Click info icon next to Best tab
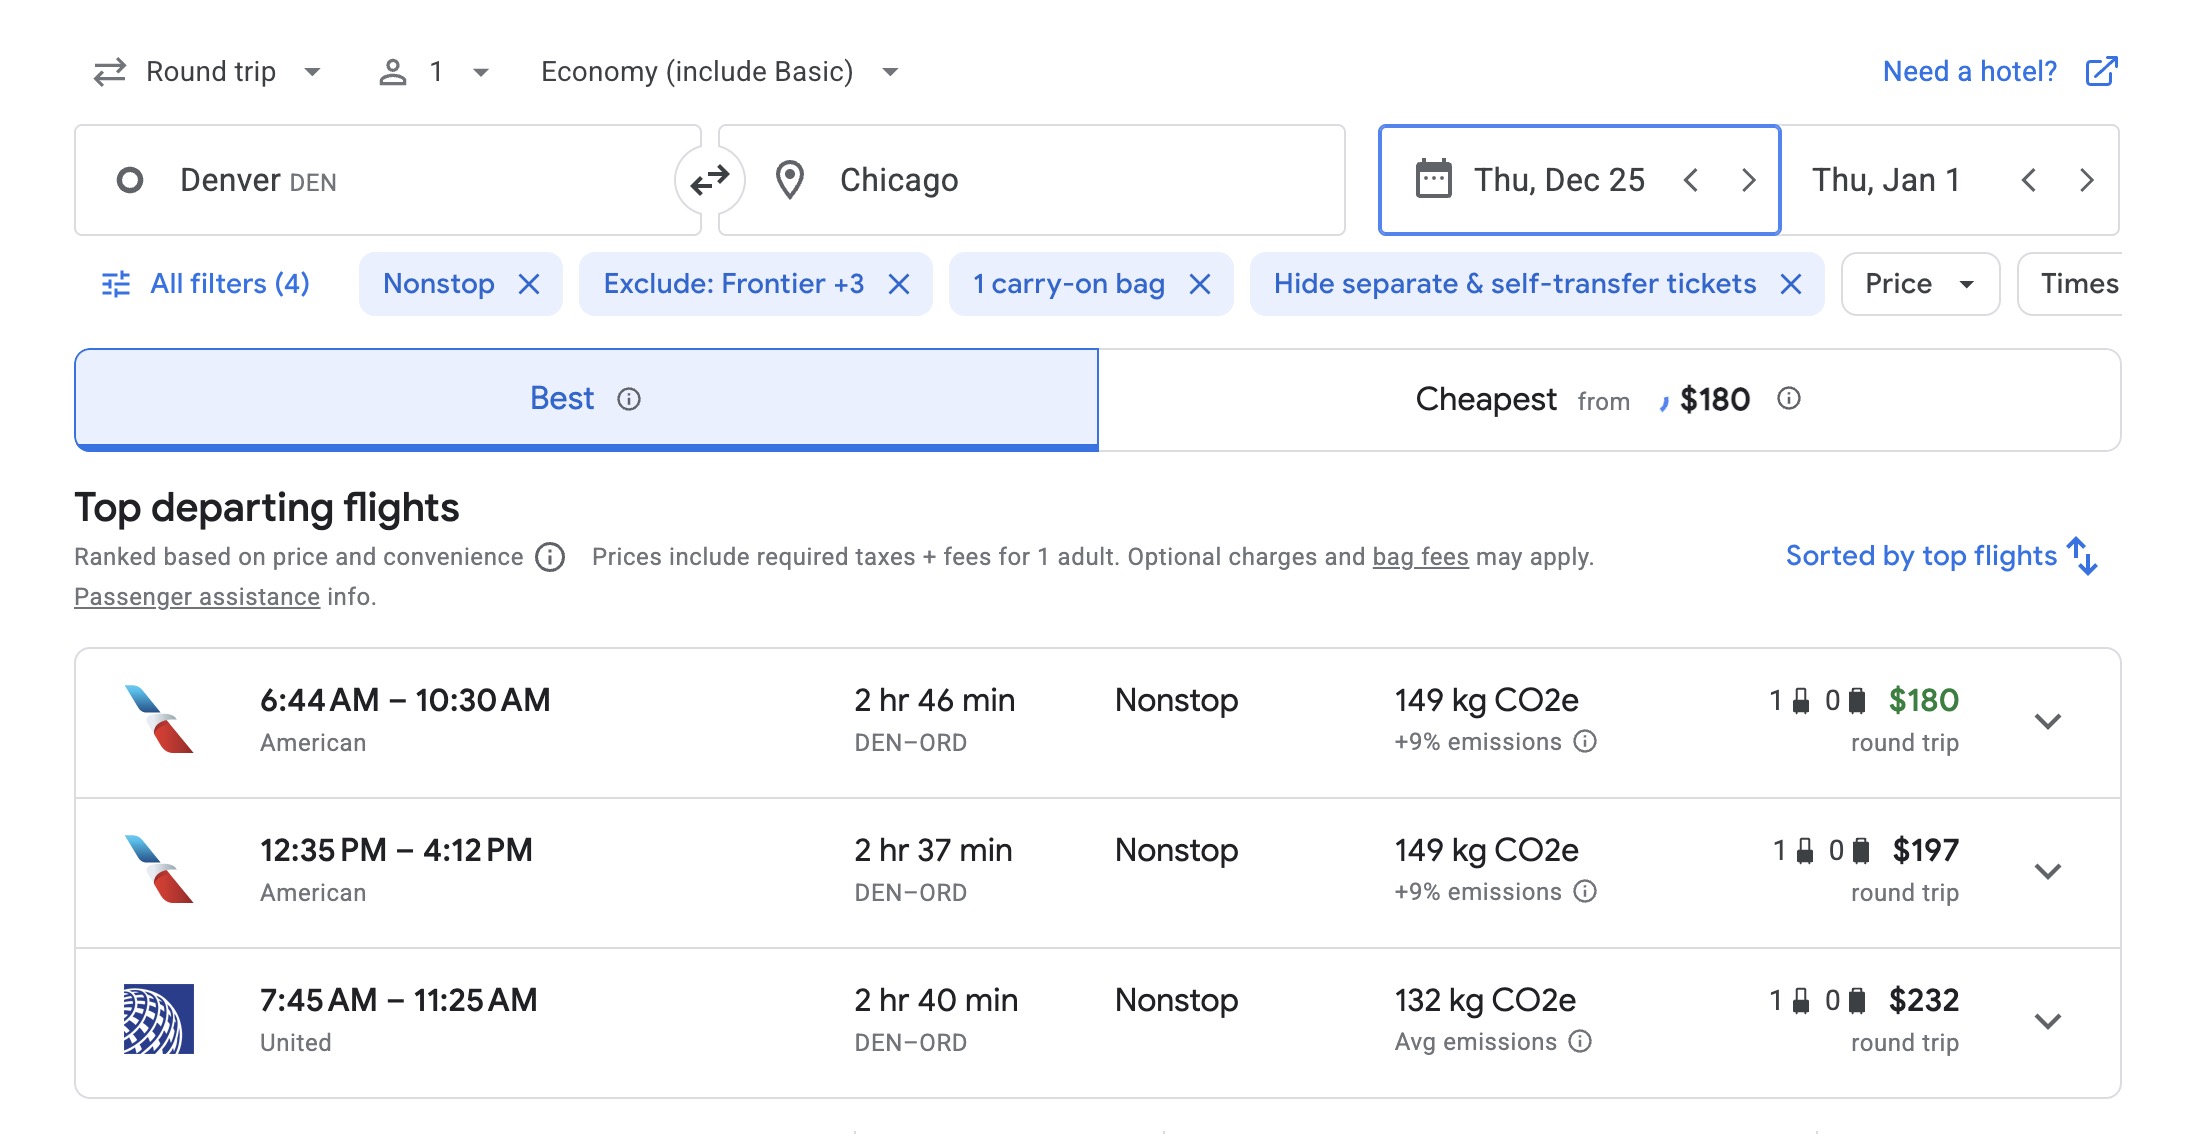2194x1134 pixels. point(629,399)
